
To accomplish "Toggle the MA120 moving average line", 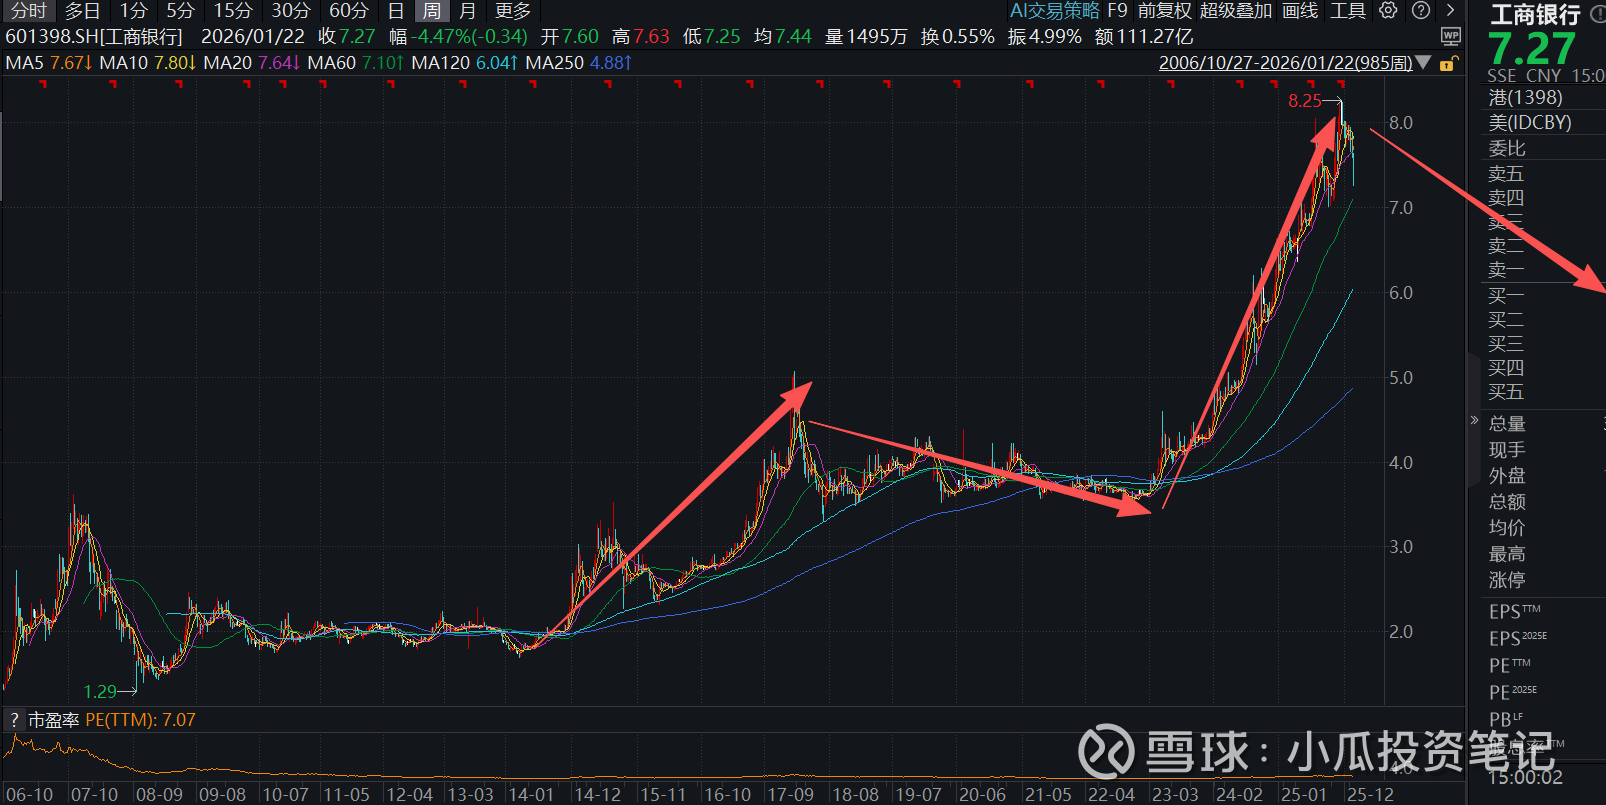I will (x=465, y=63).
